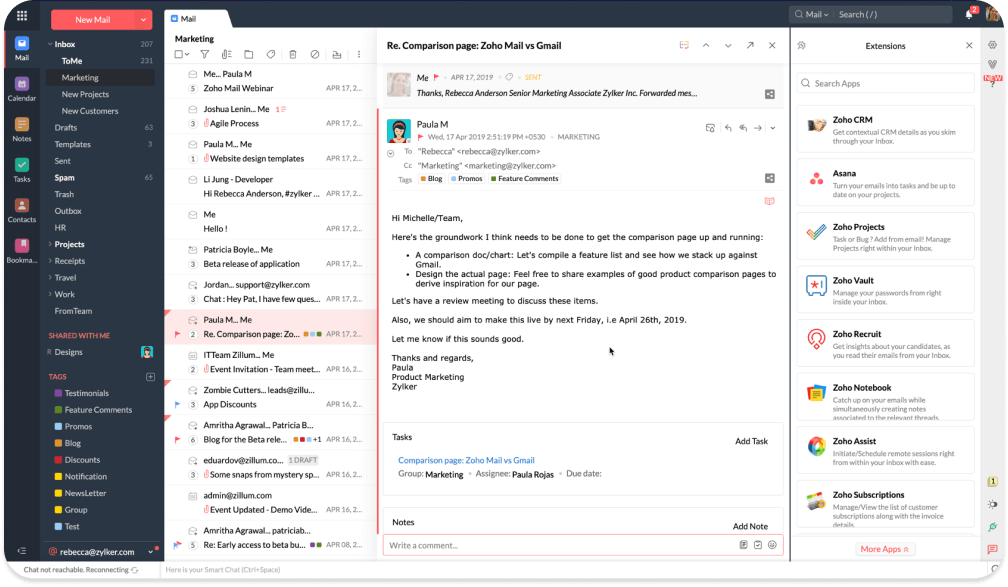Click the forward arrow icon
The height and width of the screenshot is (587, 1008).
click(x=758, y=128)
